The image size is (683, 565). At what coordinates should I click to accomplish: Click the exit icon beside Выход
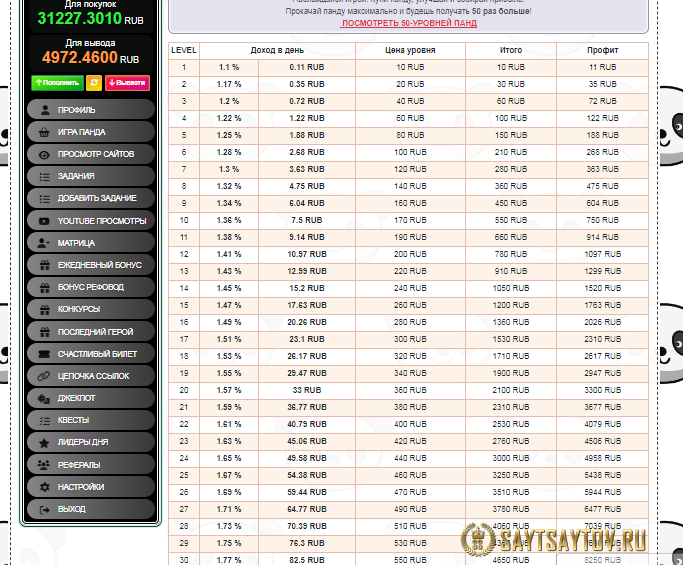point(44,509)
